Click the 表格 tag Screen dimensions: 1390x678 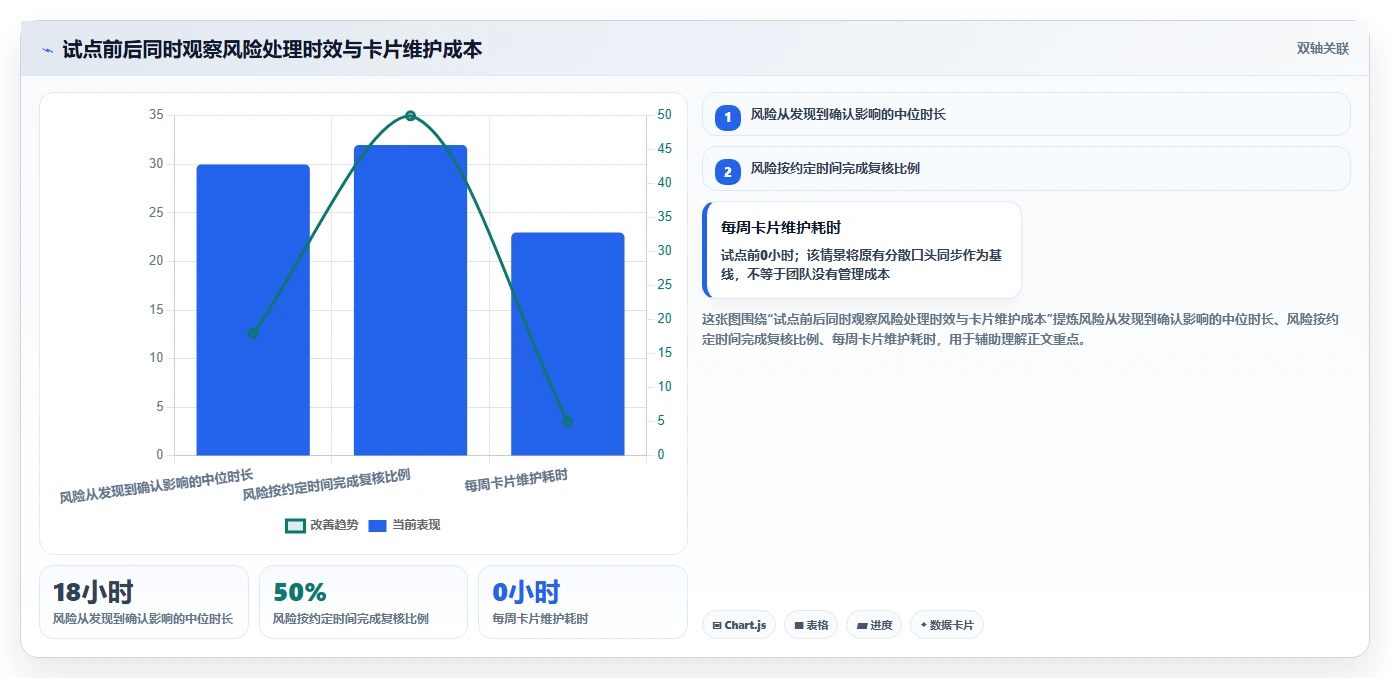coord(811,625)
